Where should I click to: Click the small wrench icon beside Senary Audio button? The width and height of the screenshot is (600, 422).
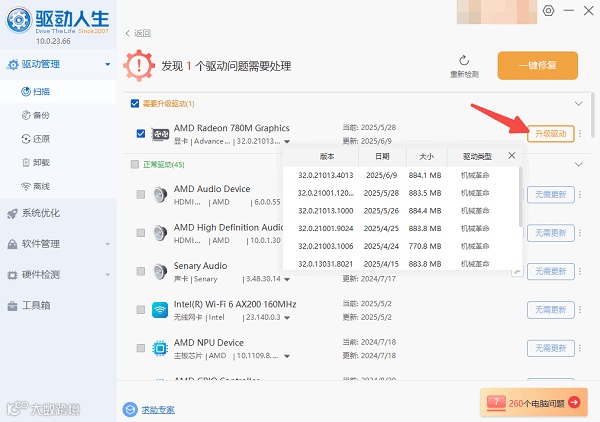[517, 271]
